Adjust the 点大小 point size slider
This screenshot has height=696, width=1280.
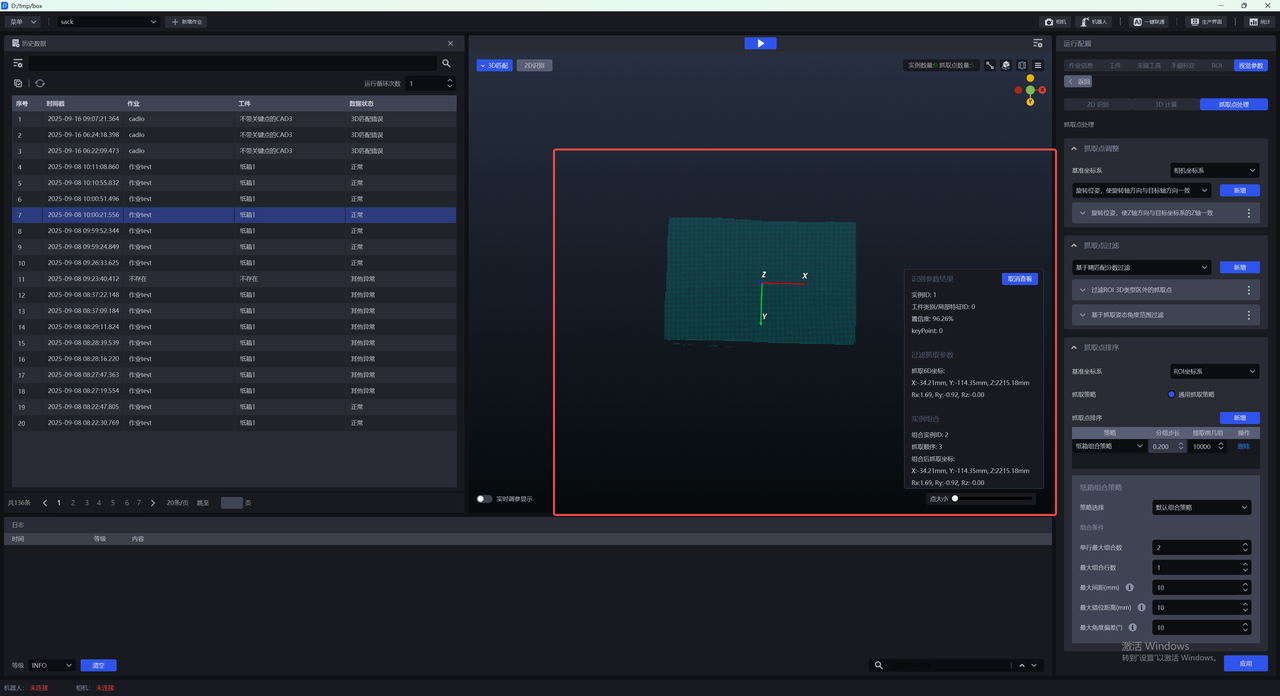pos(956,498)
